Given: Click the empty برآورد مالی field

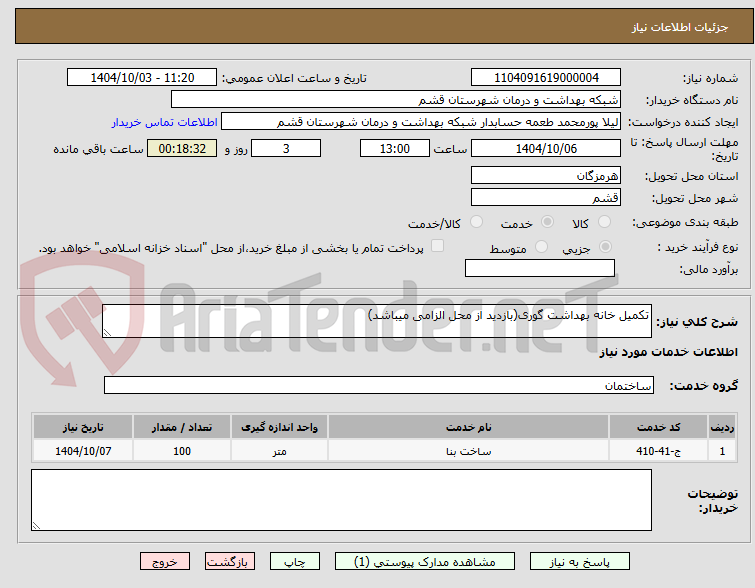Looking at the screenshot, I should pos(540,268).
